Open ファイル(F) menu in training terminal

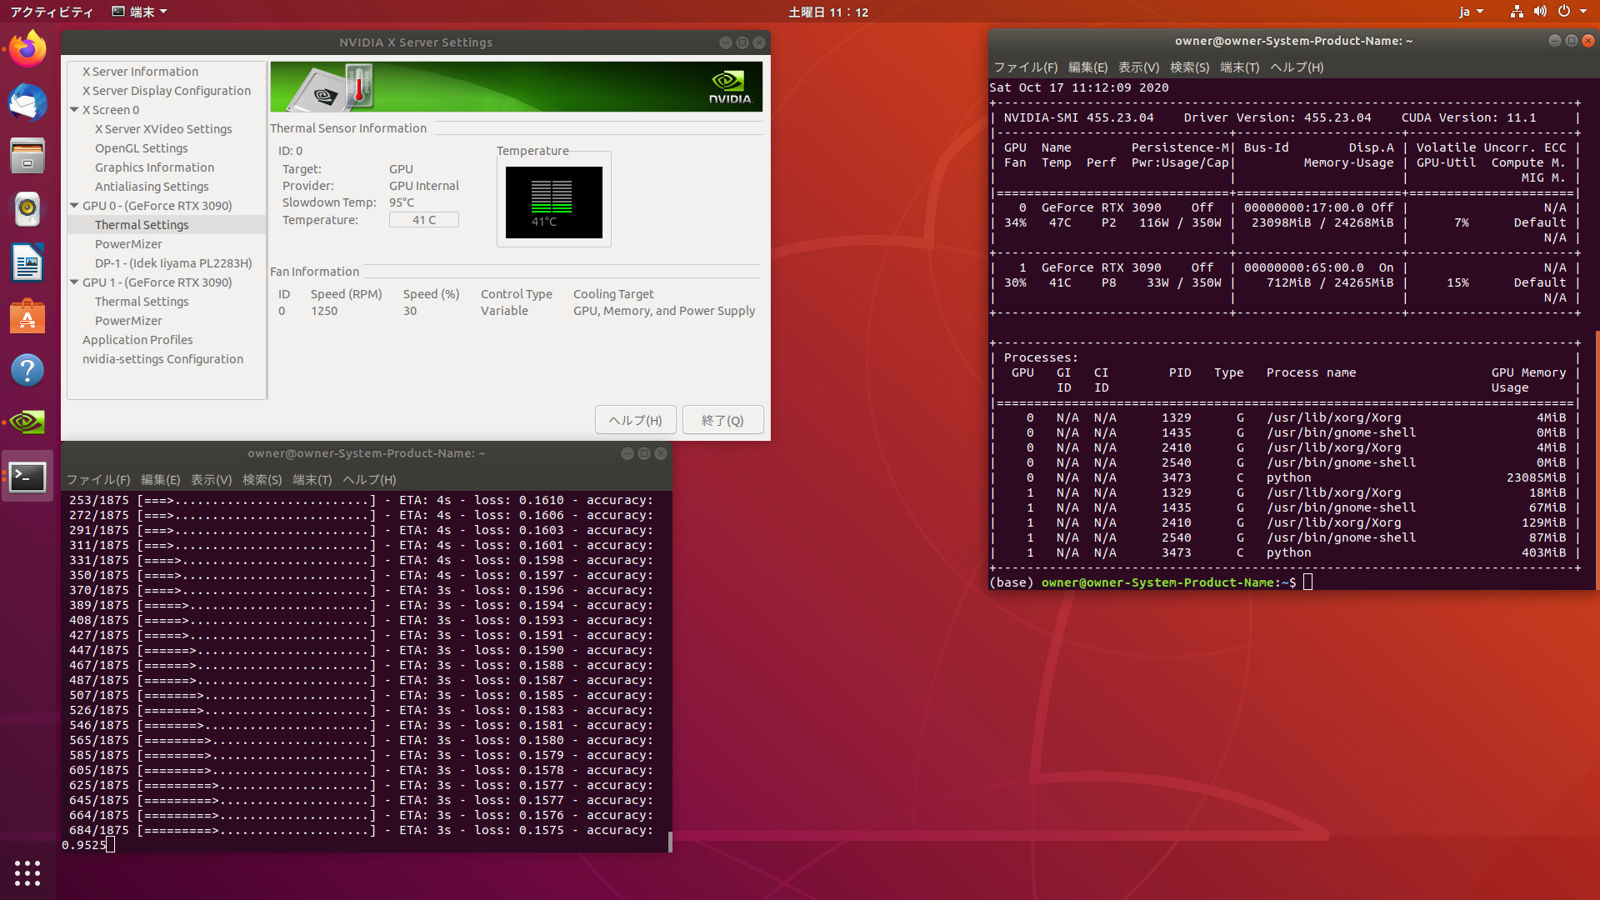click(x=98, y=480)
